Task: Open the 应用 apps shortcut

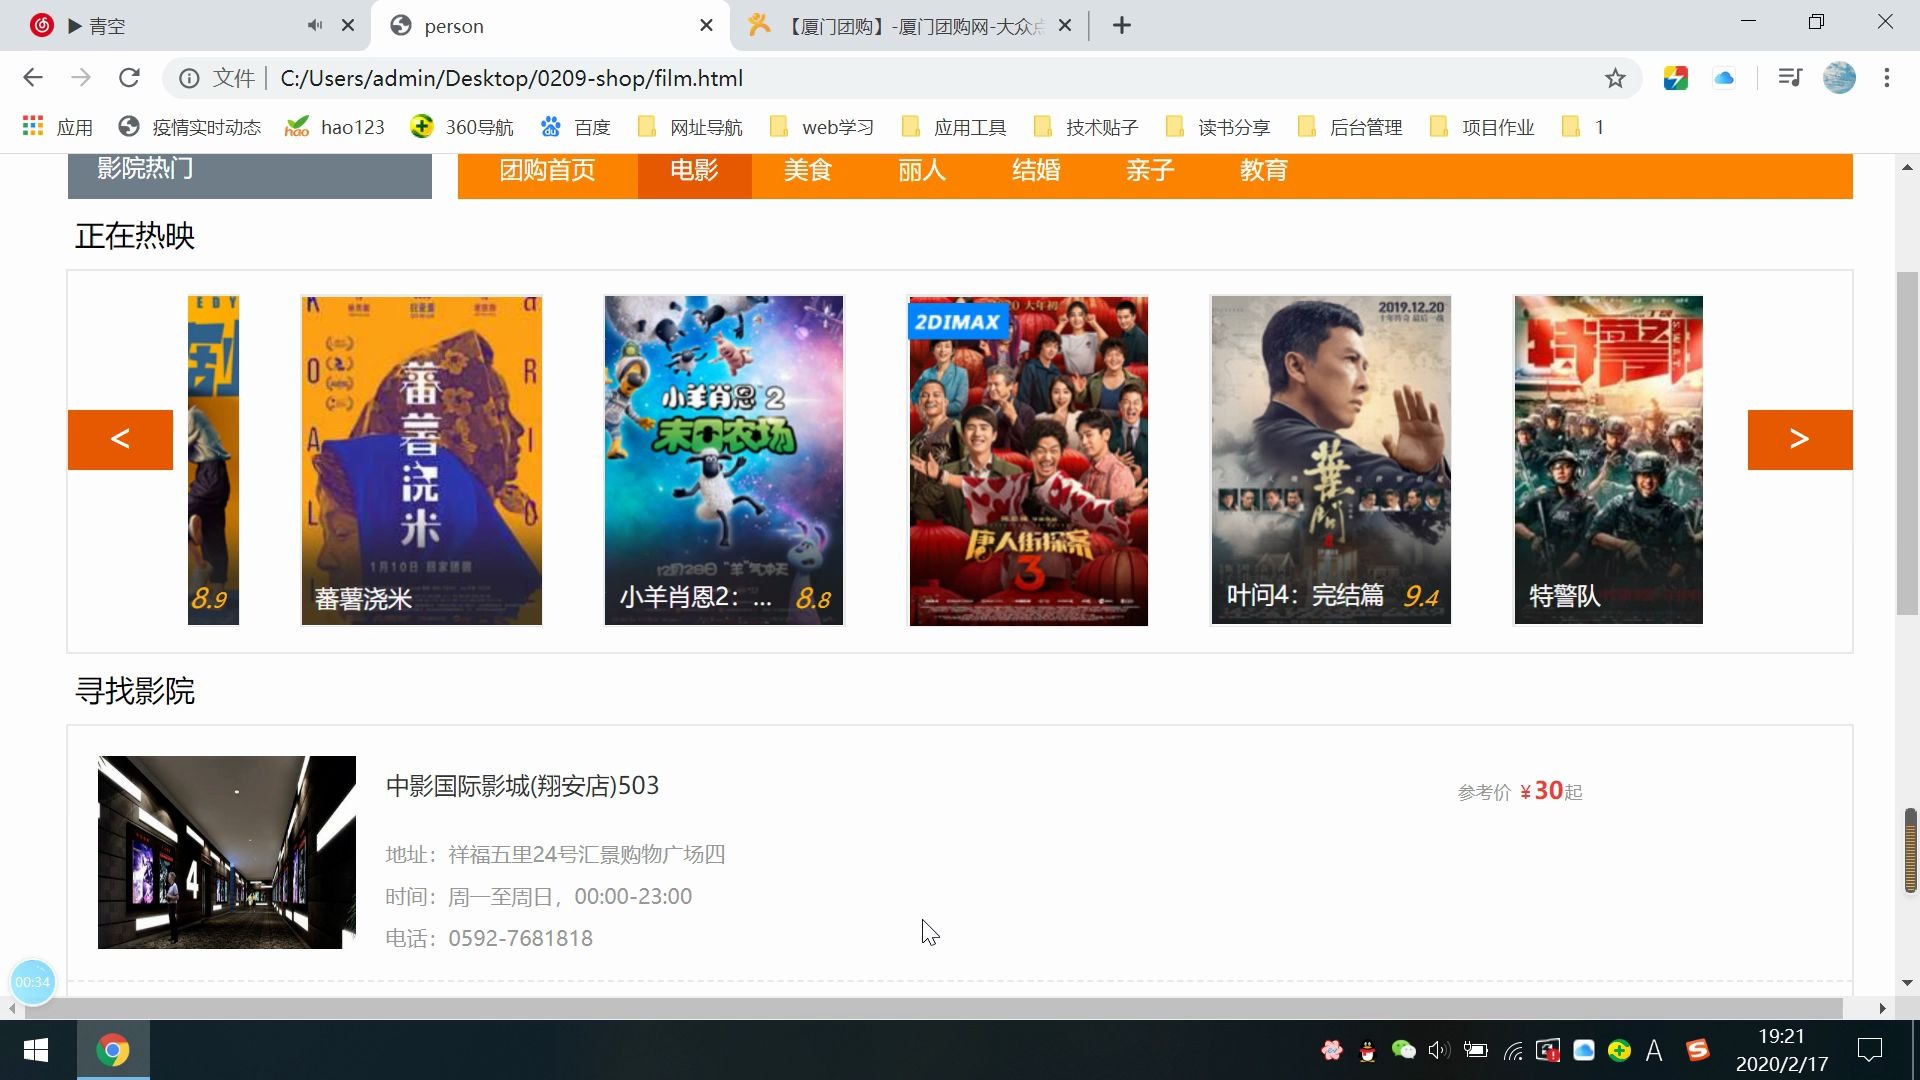Action: coord(57,127)
